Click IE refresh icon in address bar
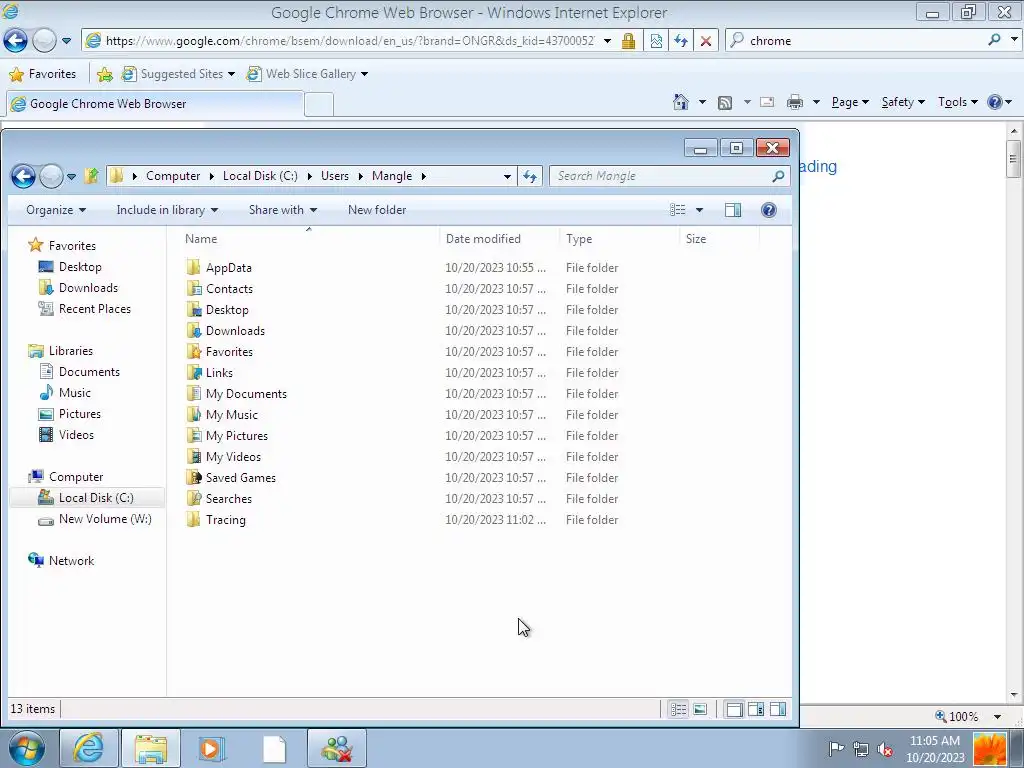Screen dimensions: 1024x768 (x=680, y=41)
